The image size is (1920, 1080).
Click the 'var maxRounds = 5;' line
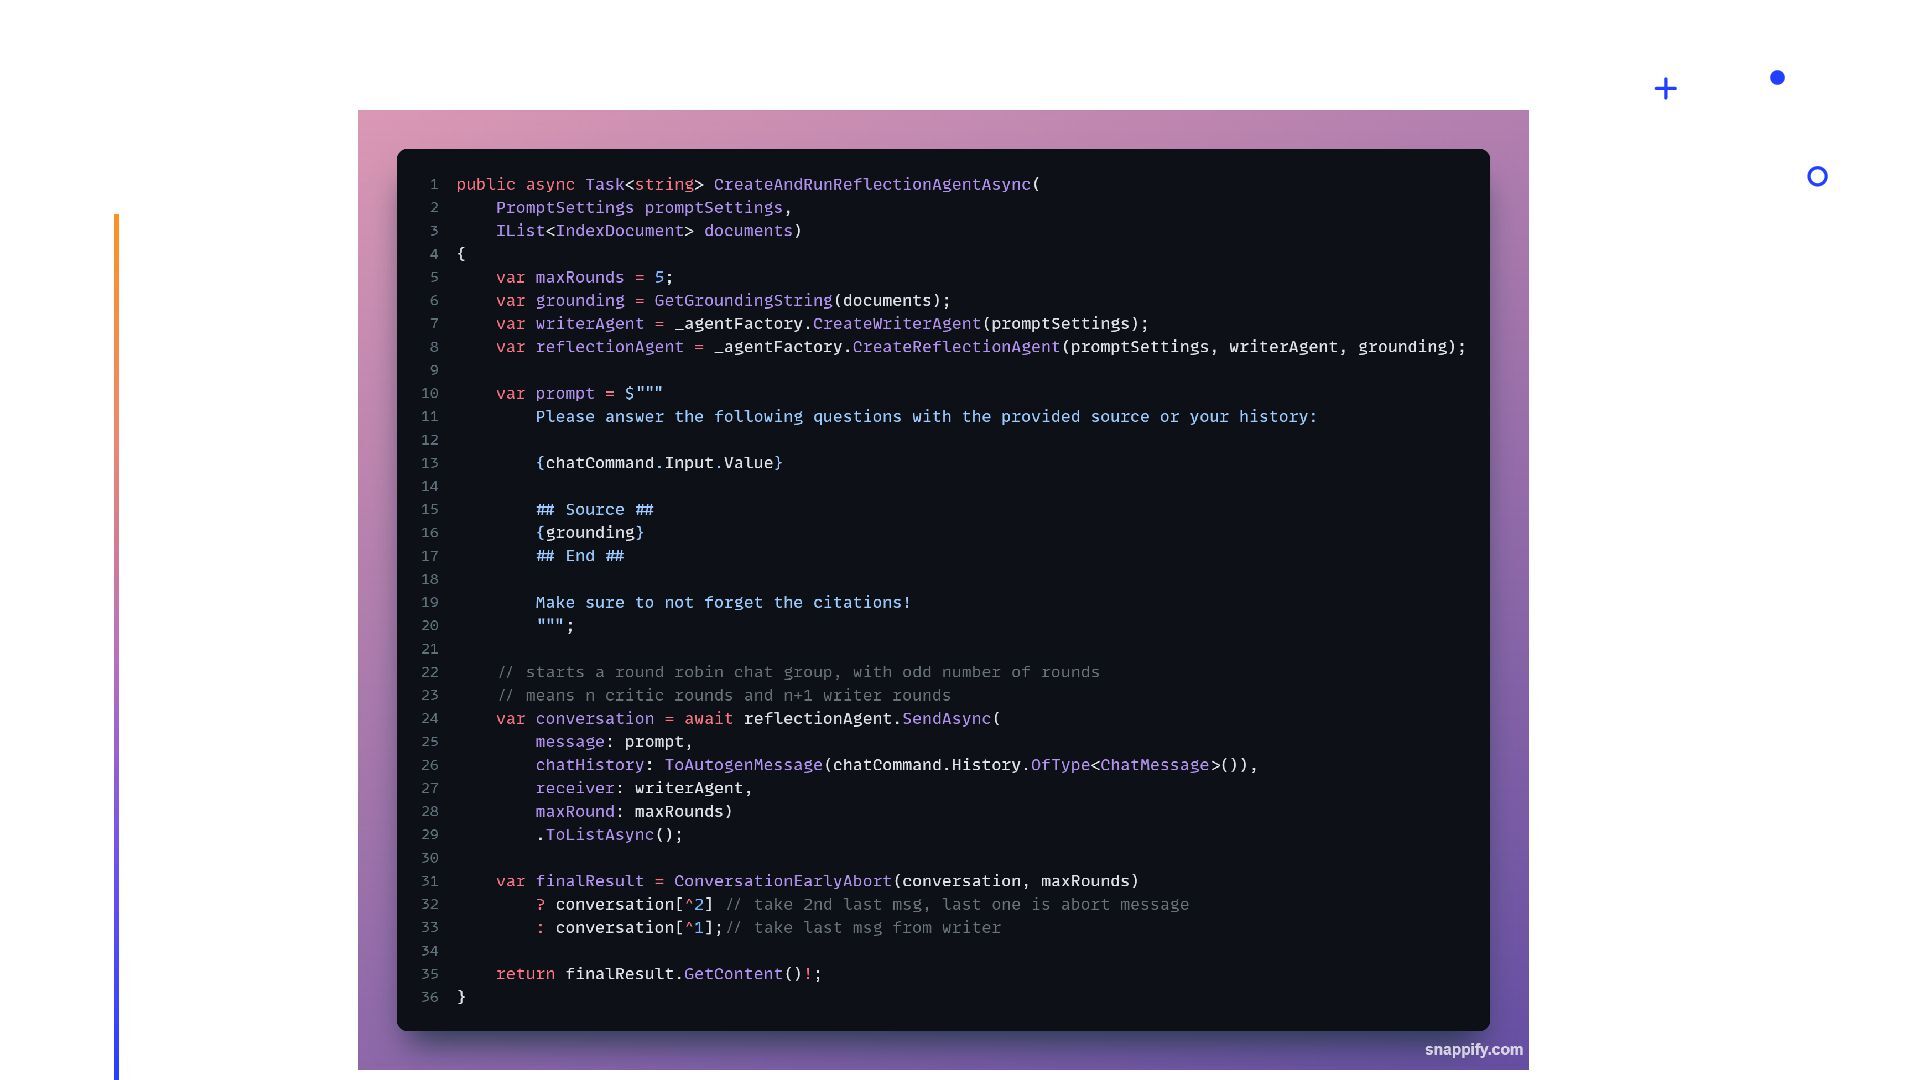585,277
